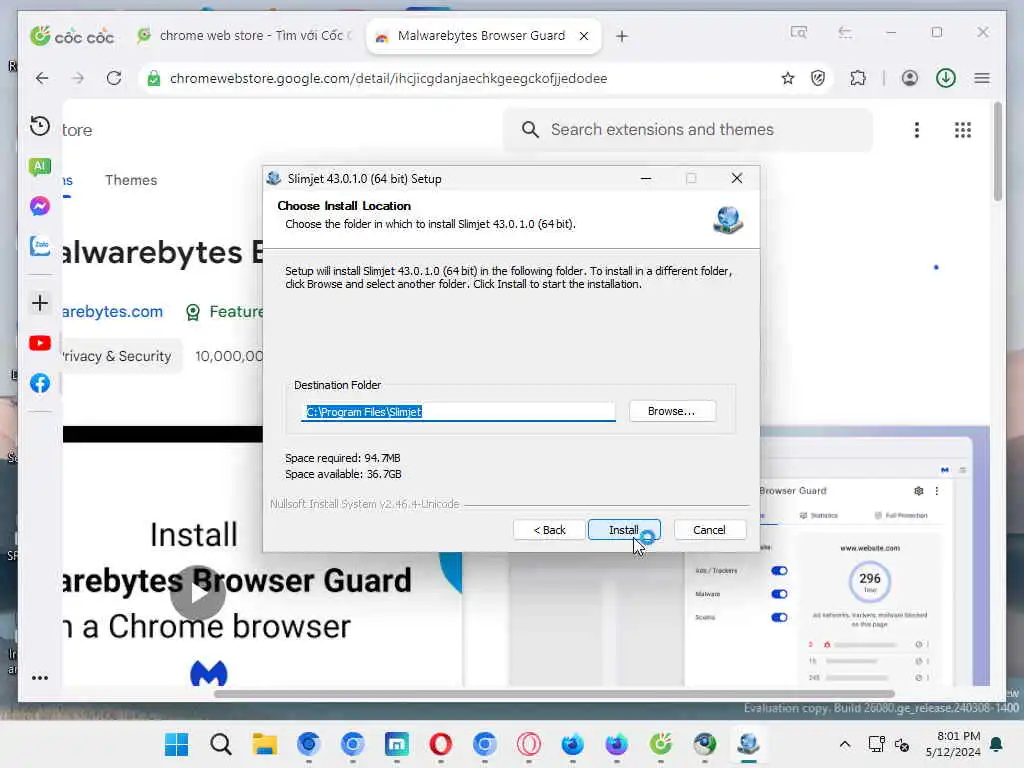Viewport: 1024px width, 768px height.
Task: Add a sidebar shortcut with plus icon
Action: point(40,303)
